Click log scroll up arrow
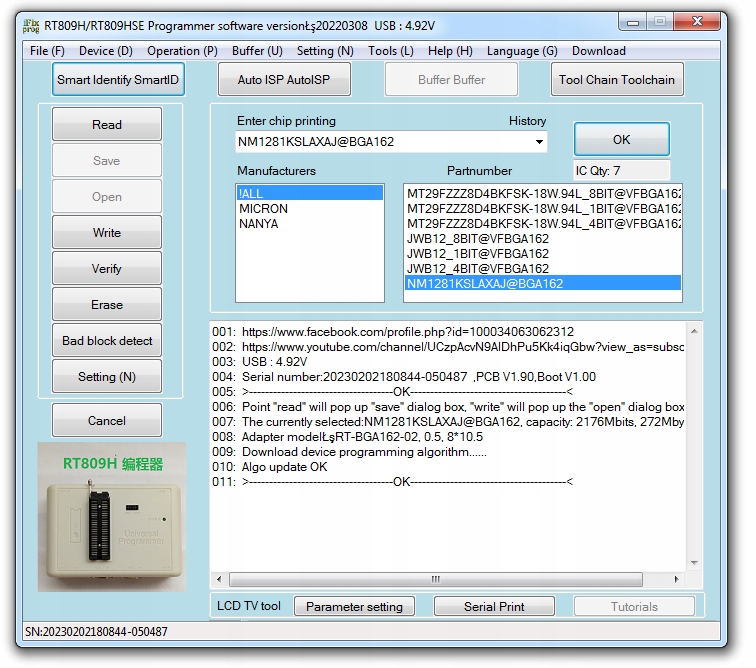Viewport: 756px width, 668px height. coord(694,331)
